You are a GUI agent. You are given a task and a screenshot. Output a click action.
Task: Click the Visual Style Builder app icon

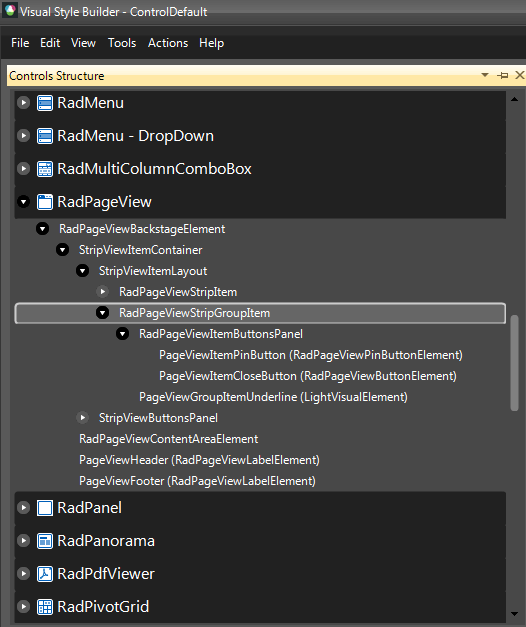10,11
